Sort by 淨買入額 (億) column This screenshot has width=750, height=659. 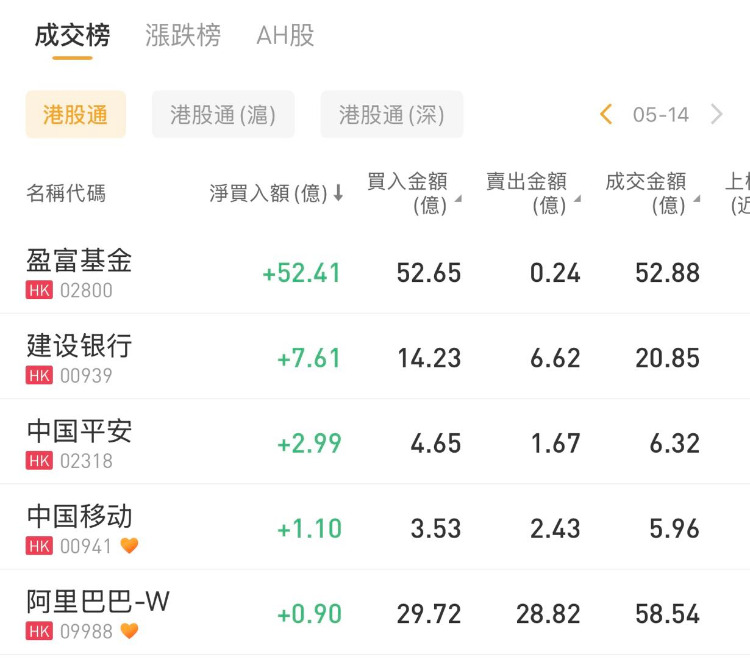point(276,194)
